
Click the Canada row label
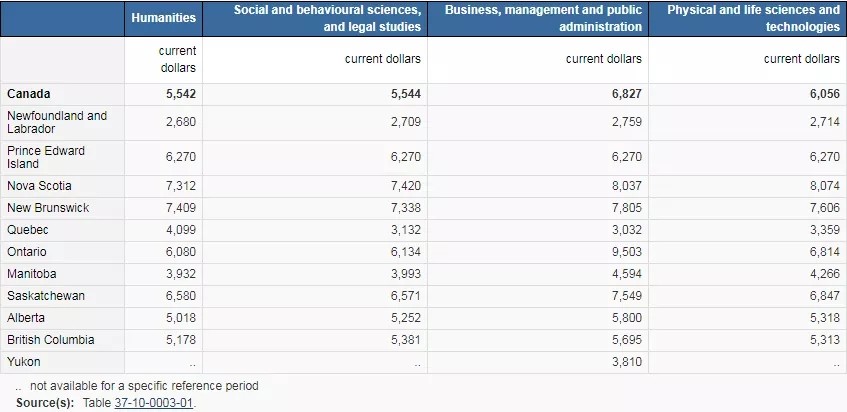tap(29, 94)
